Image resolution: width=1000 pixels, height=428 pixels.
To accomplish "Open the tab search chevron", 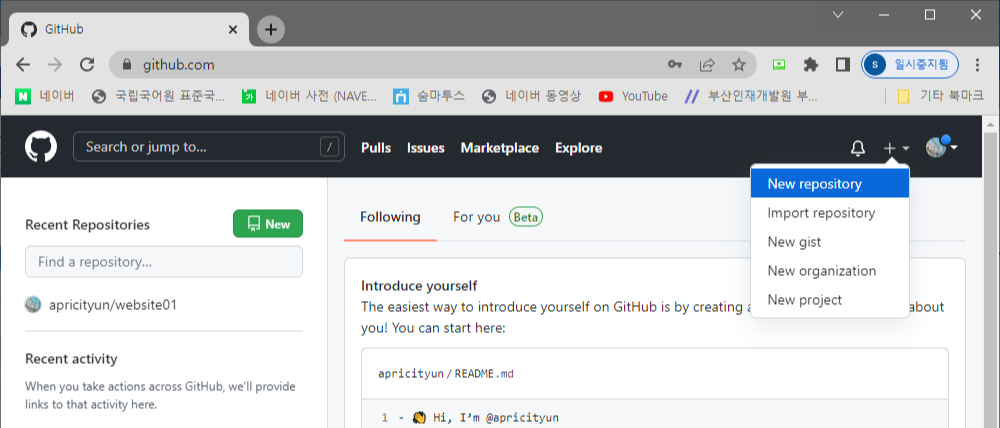I will 839,15.
